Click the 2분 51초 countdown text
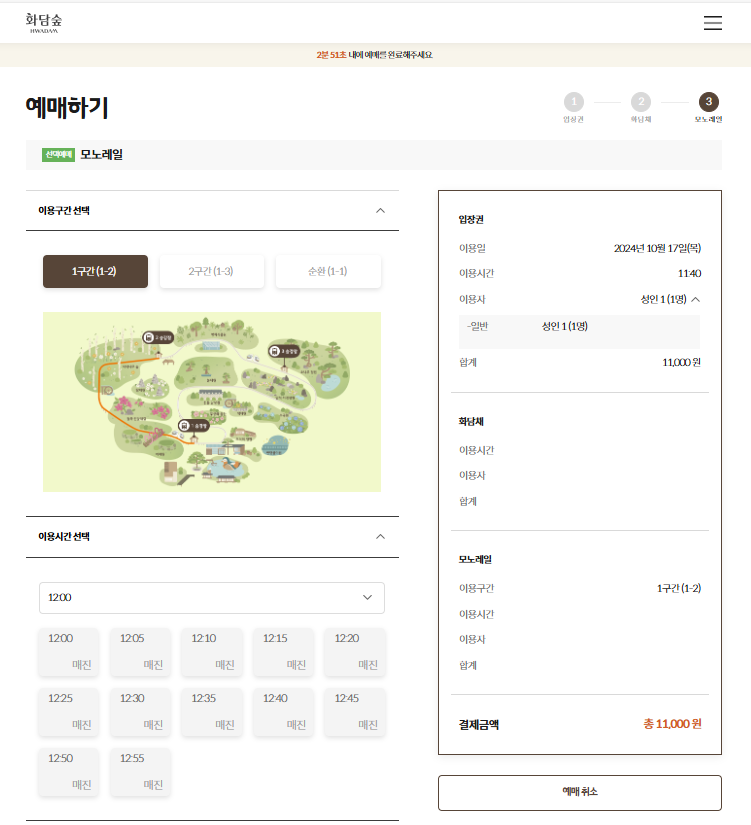Image resolution: width=751 pixels, height=825 pixels. tap(331, 55)
